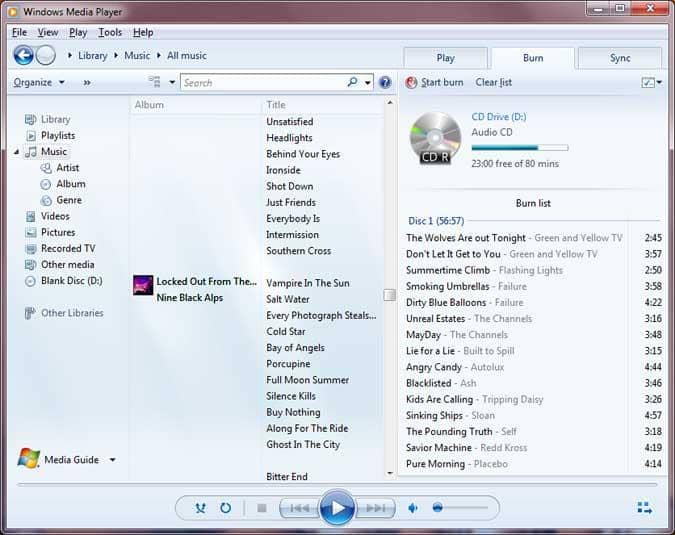Expand the hidden toolbar commands chevron
Image resolution: width=675 pixels, height=535 pixels.
click(87, 82)
